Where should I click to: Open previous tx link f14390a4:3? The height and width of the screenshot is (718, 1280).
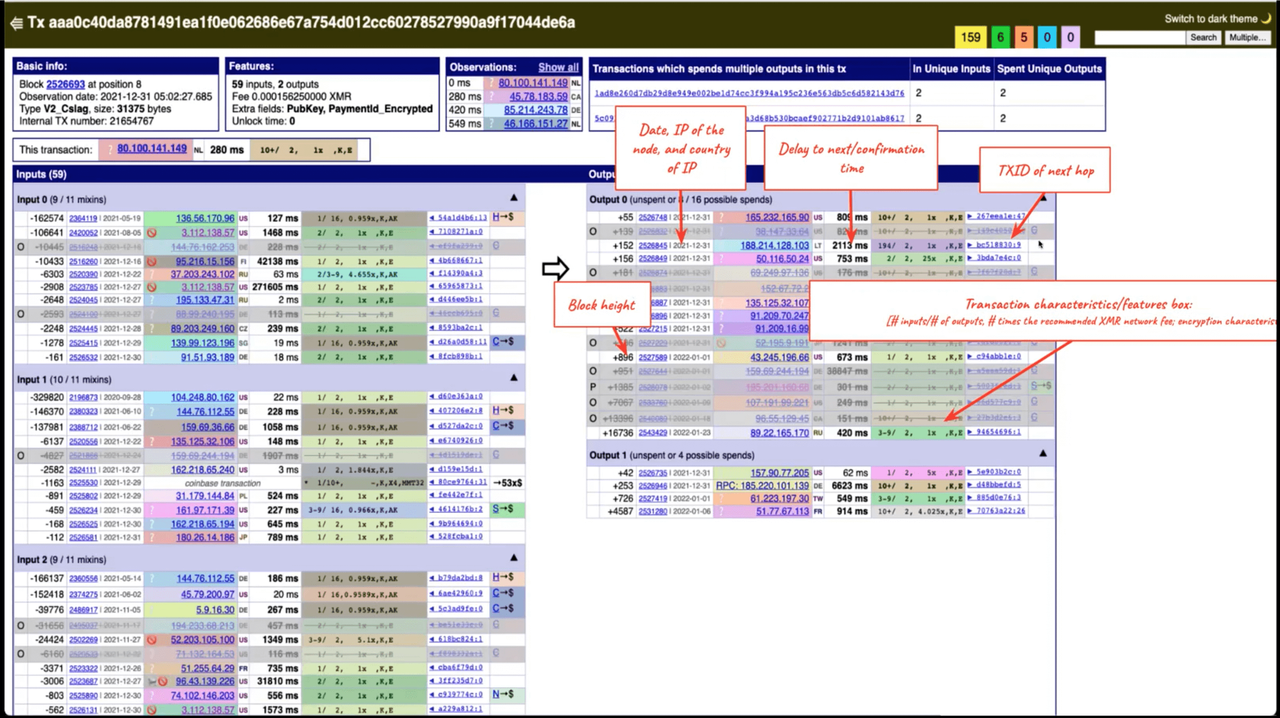(458, 274)
